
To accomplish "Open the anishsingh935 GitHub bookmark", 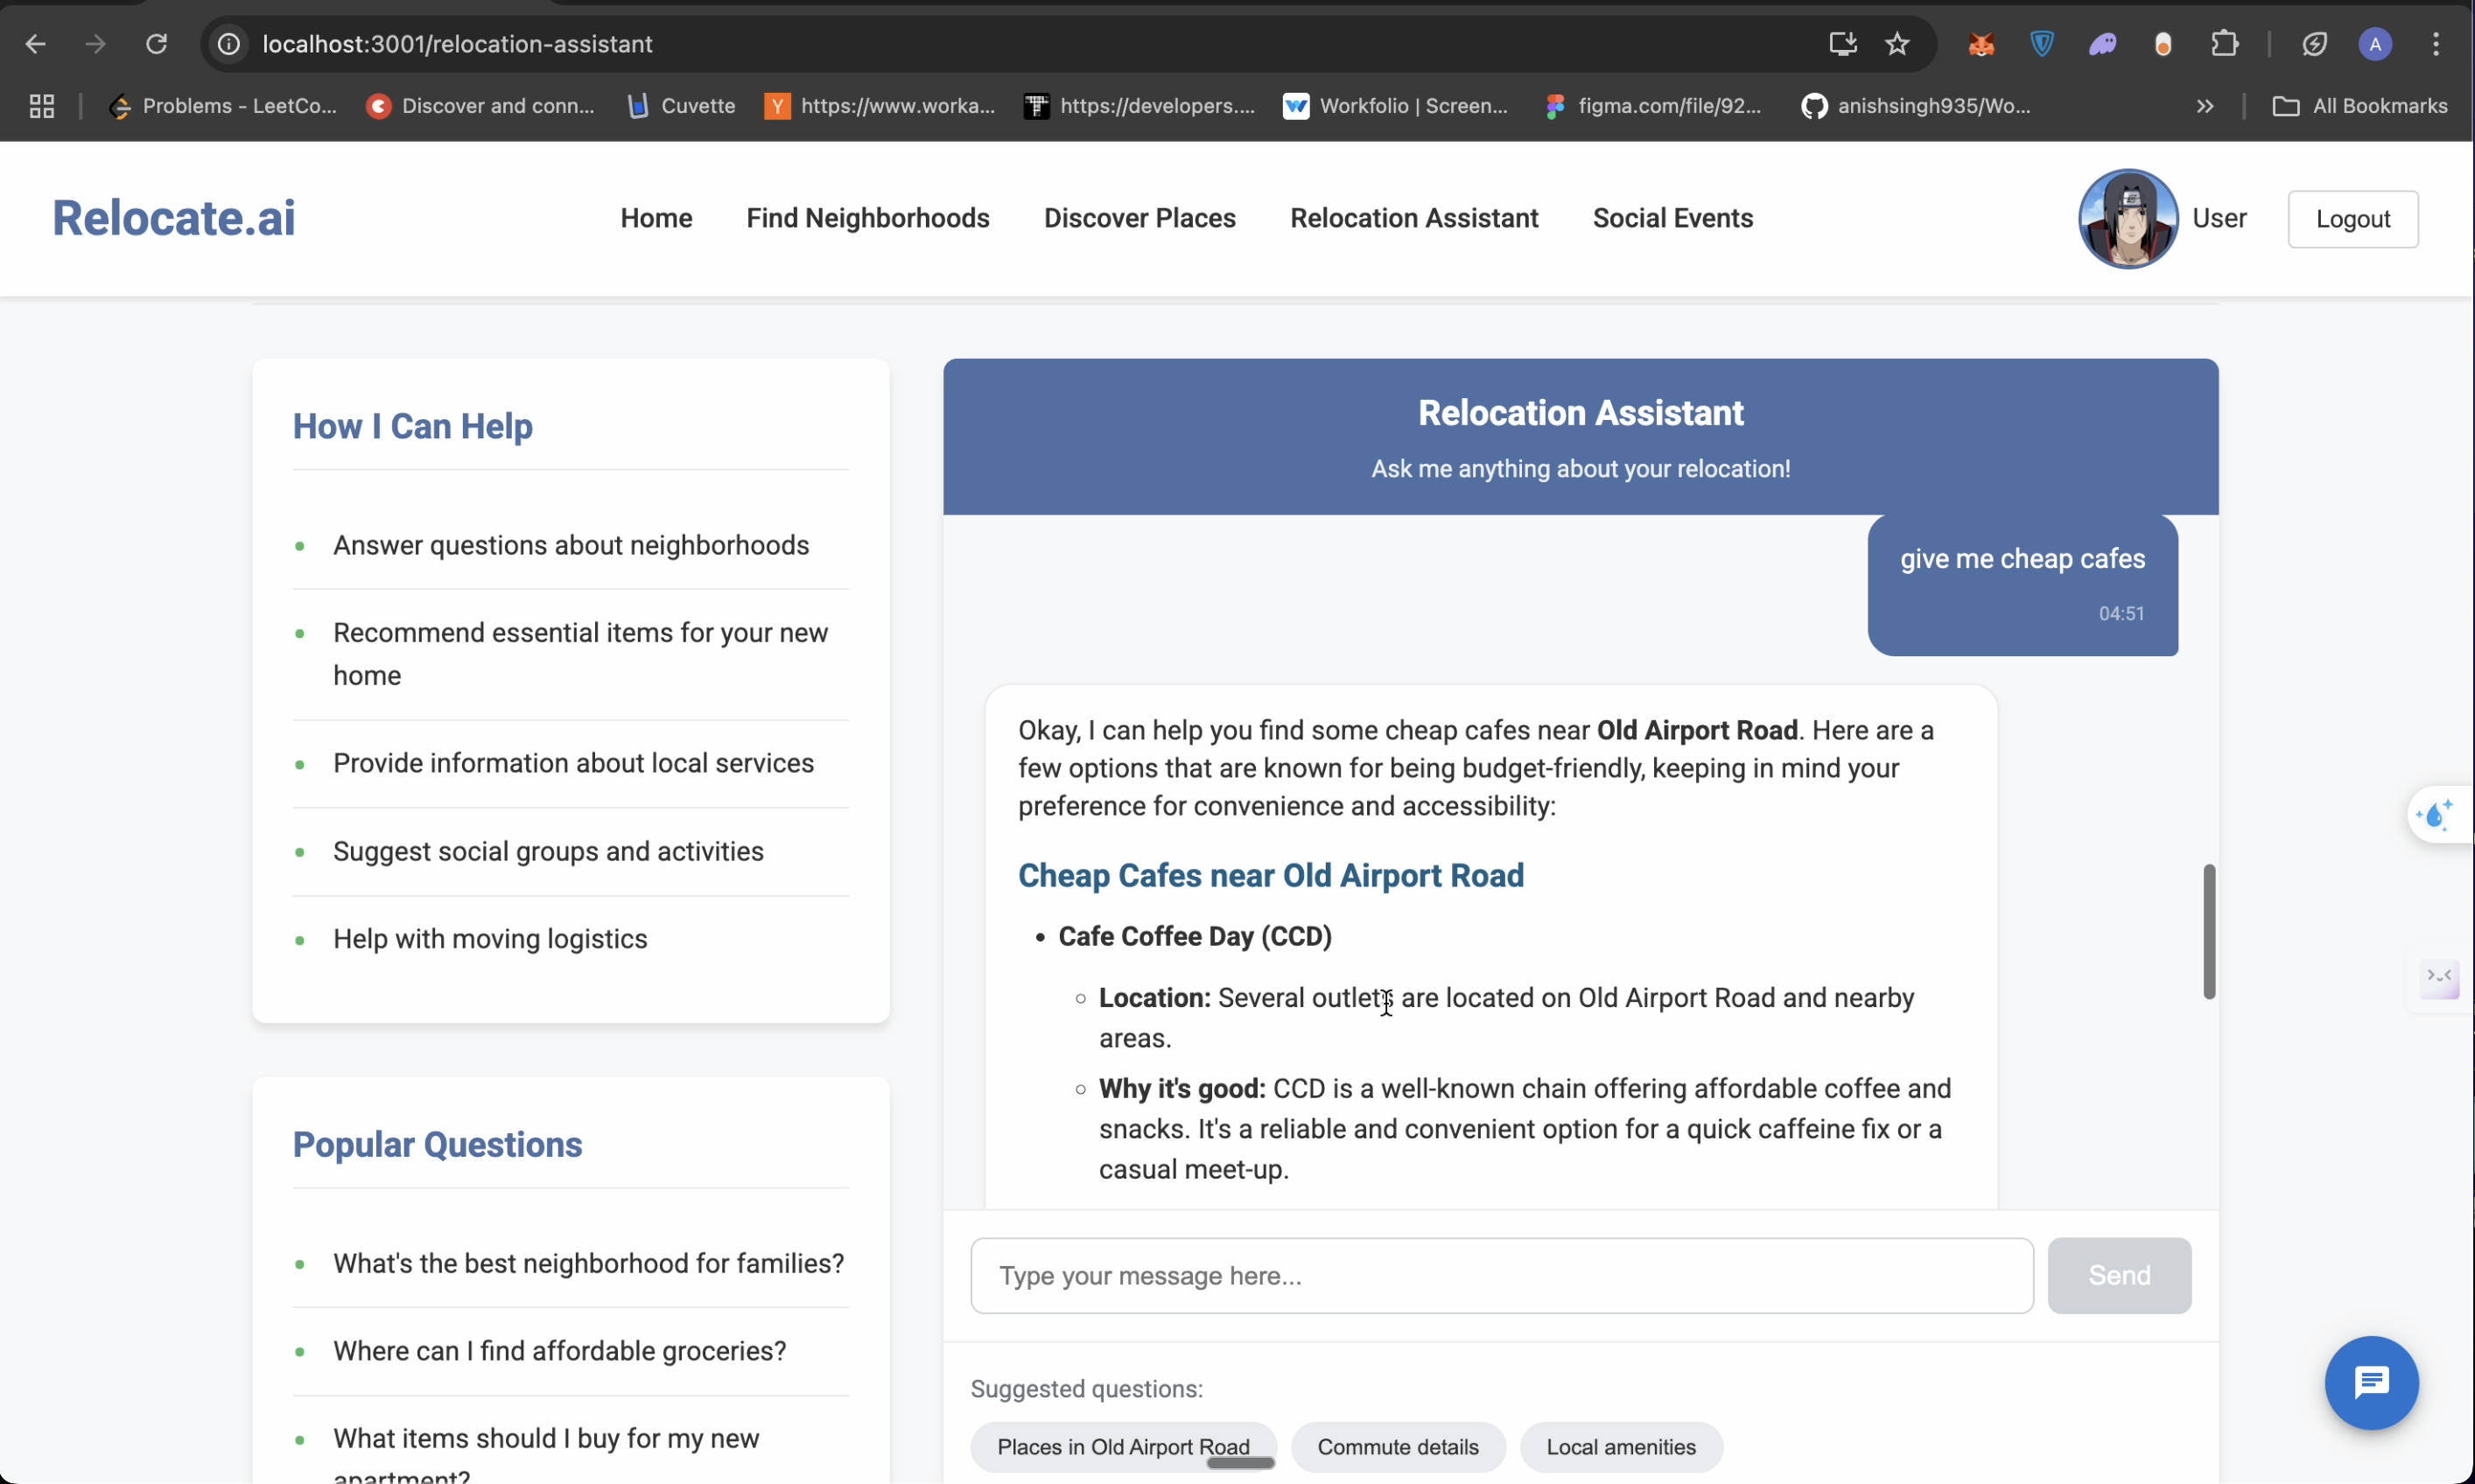I will pyautogui.click(x=1916, y=106).
